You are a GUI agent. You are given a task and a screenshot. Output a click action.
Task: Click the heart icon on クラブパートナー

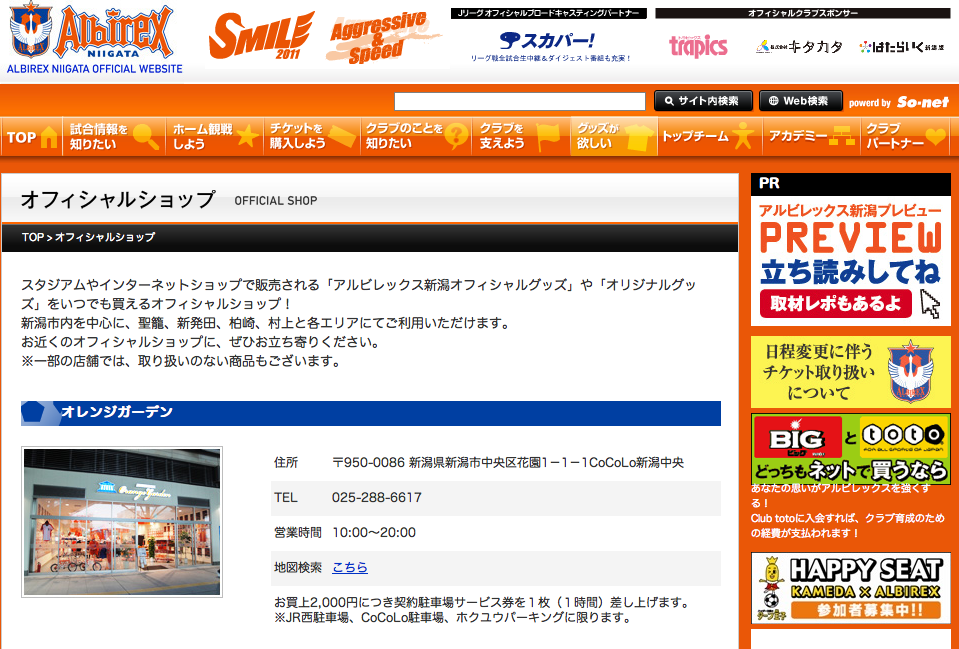pyautogui.click(x=935, y=136)
